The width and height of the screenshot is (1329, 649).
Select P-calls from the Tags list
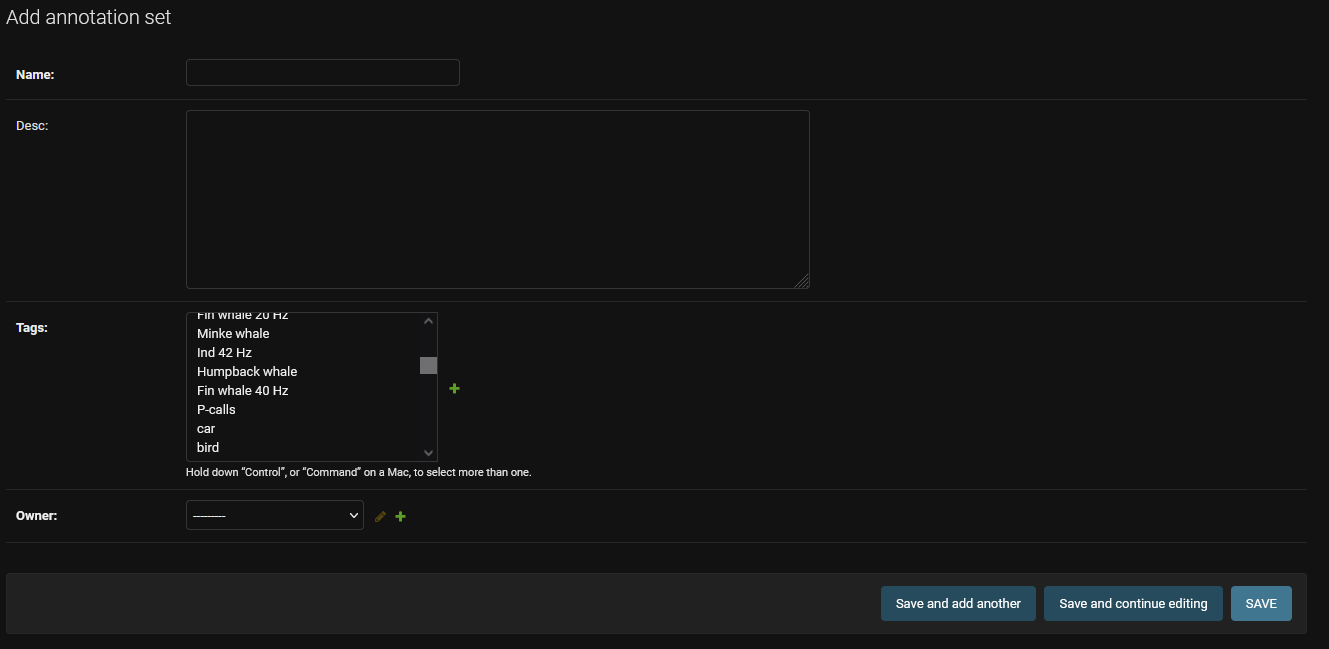pyautogui.click(x=216, y=409)
